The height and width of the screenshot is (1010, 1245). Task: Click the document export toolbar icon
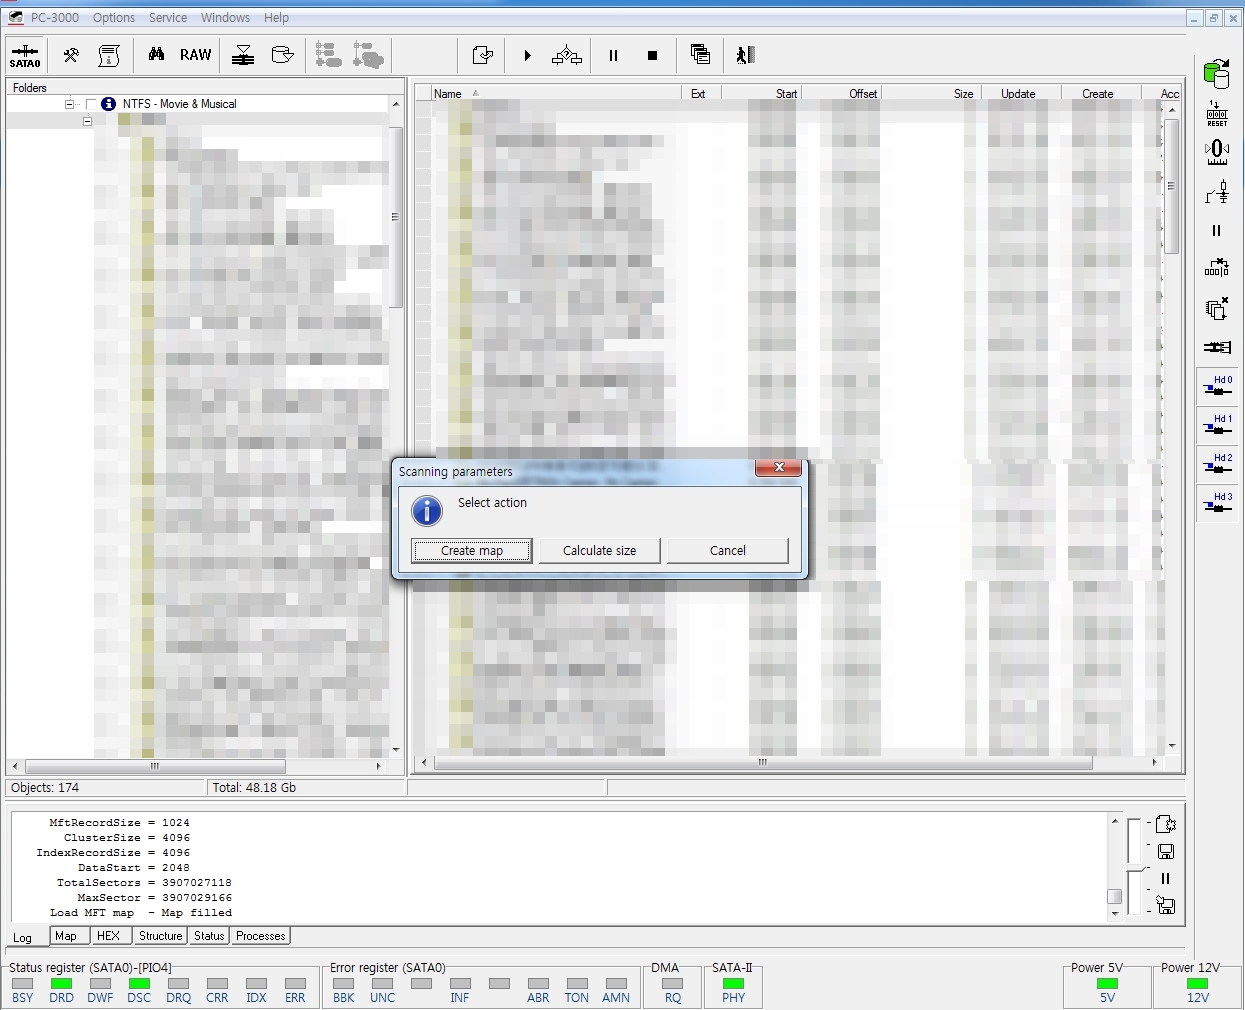(x=483, y=55)
